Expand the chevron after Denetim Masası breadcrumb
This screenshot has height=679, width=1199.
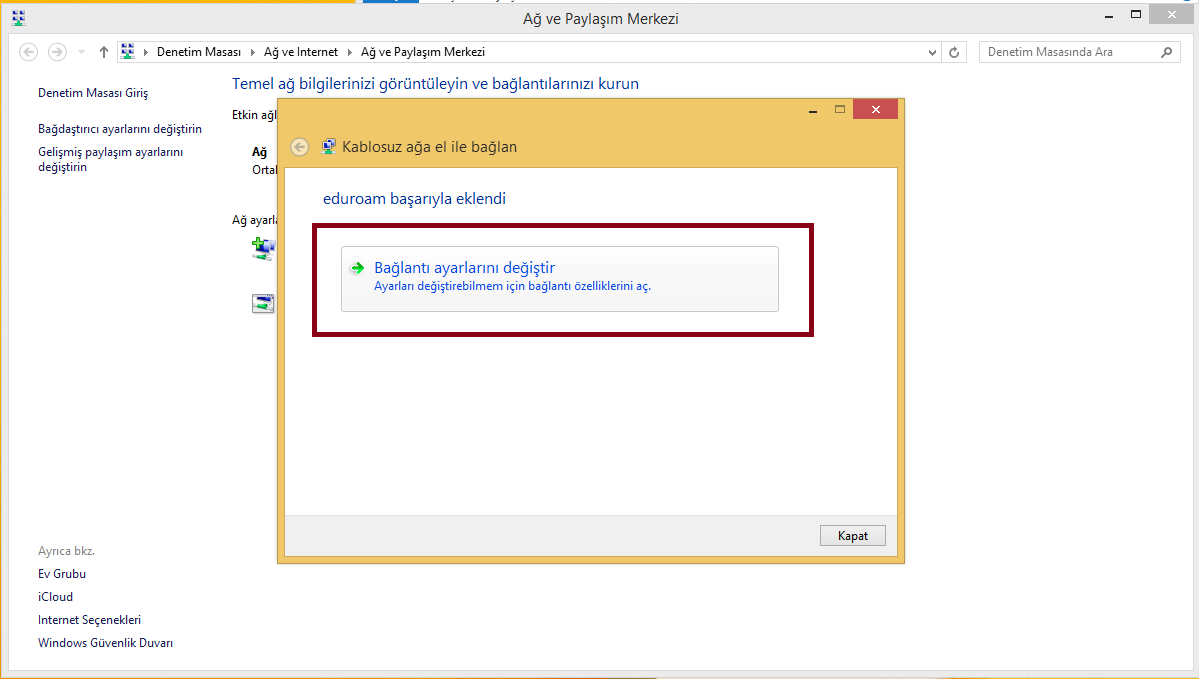[x=252, y=52]
